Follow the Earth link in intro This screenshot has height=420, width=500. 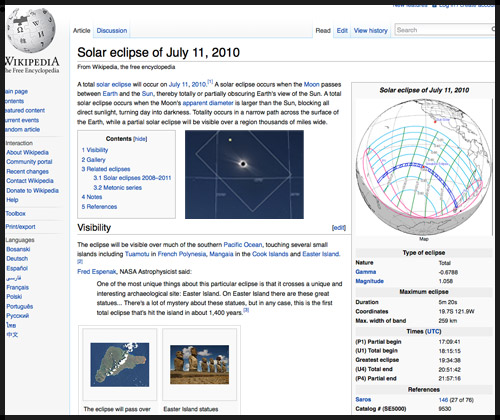pos(110,94)
